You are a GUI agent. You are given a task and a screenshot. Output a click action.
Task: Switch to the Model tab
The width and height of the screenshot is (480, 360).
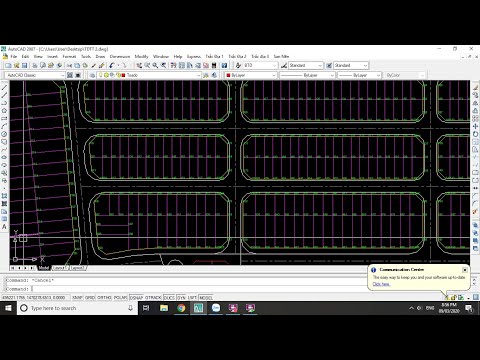(x=44, y=268)
